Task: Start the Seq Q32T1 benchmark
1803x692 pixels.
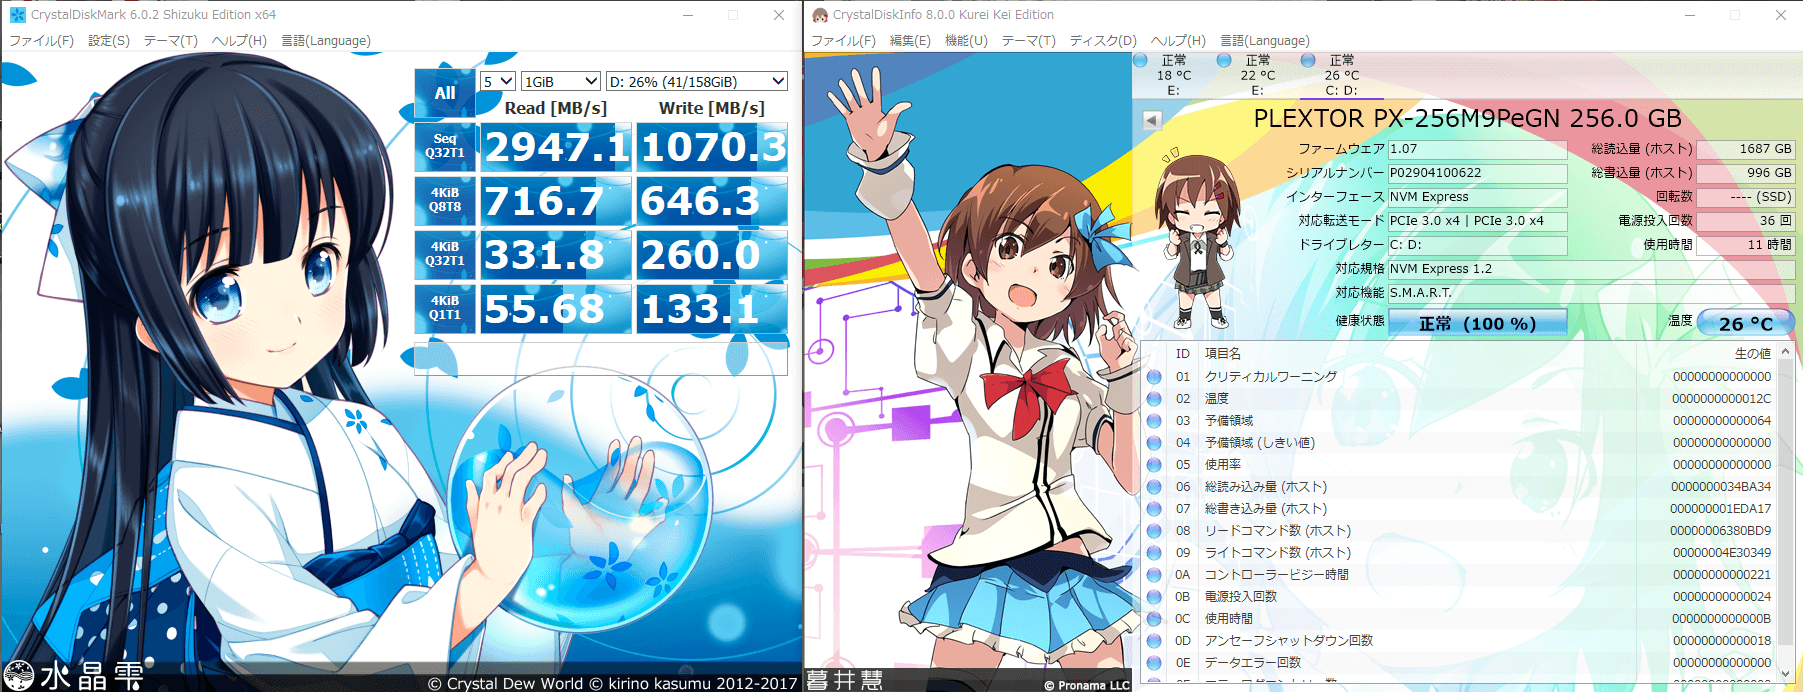Action: click(x=445, y=147)
